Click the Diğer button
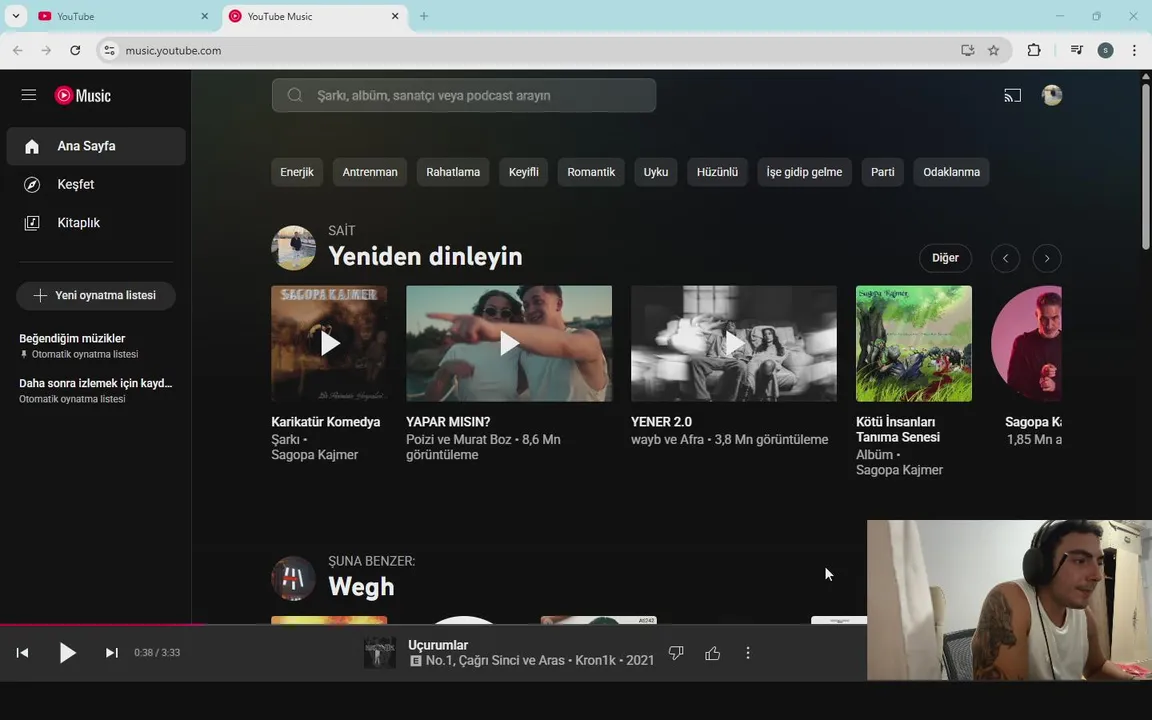This screenshot has width=1152, height=720. pyautogui.click(x=945, y=258)
